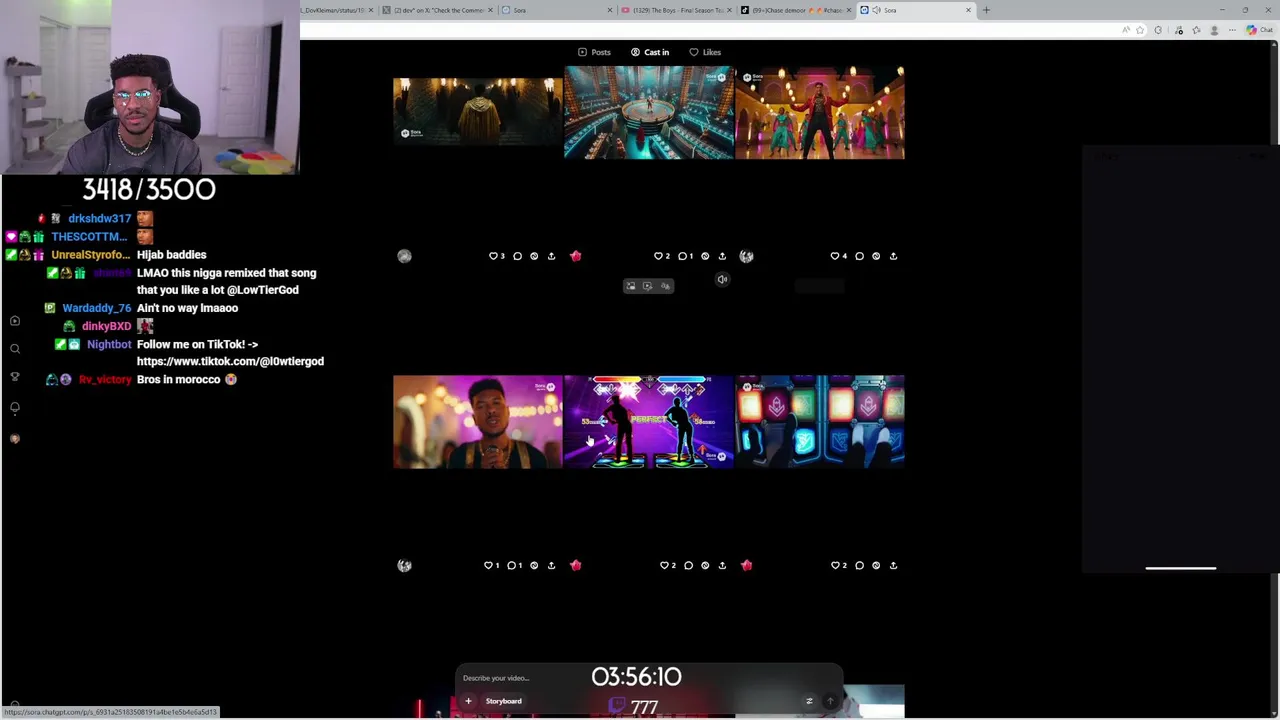Open comments on the man singing post

click(514, 565)
